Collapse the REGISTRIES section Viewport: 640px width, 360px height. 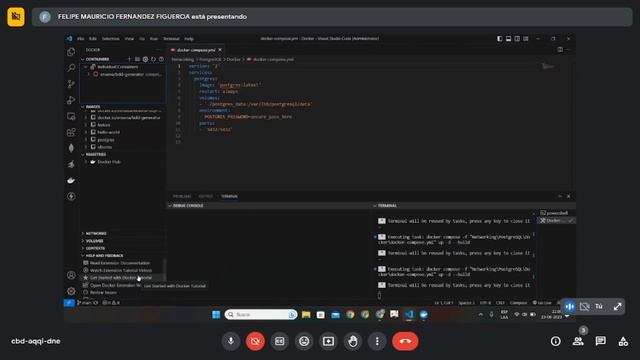tap(96, 155)
